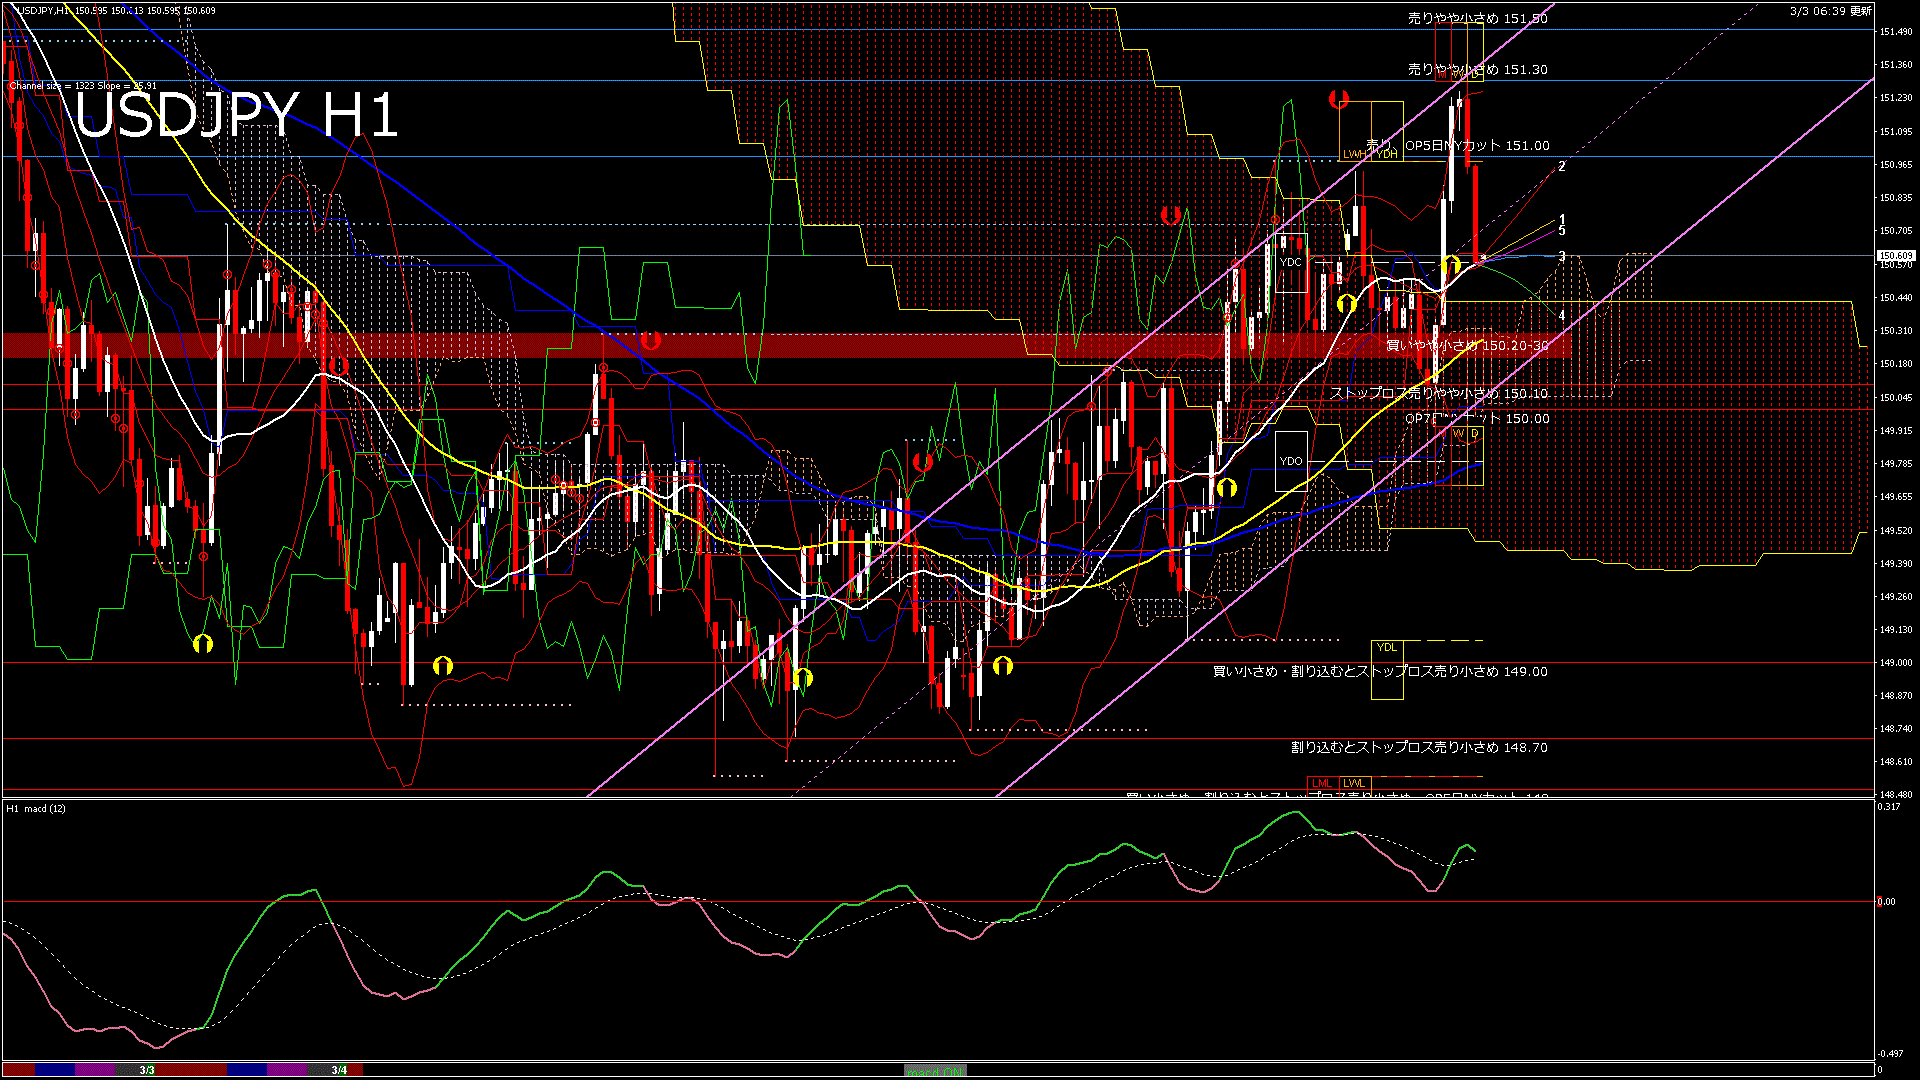Click the 3/4 date marker on session bar
This screenshot has width=1920, height=1080.
(339, 1070)
